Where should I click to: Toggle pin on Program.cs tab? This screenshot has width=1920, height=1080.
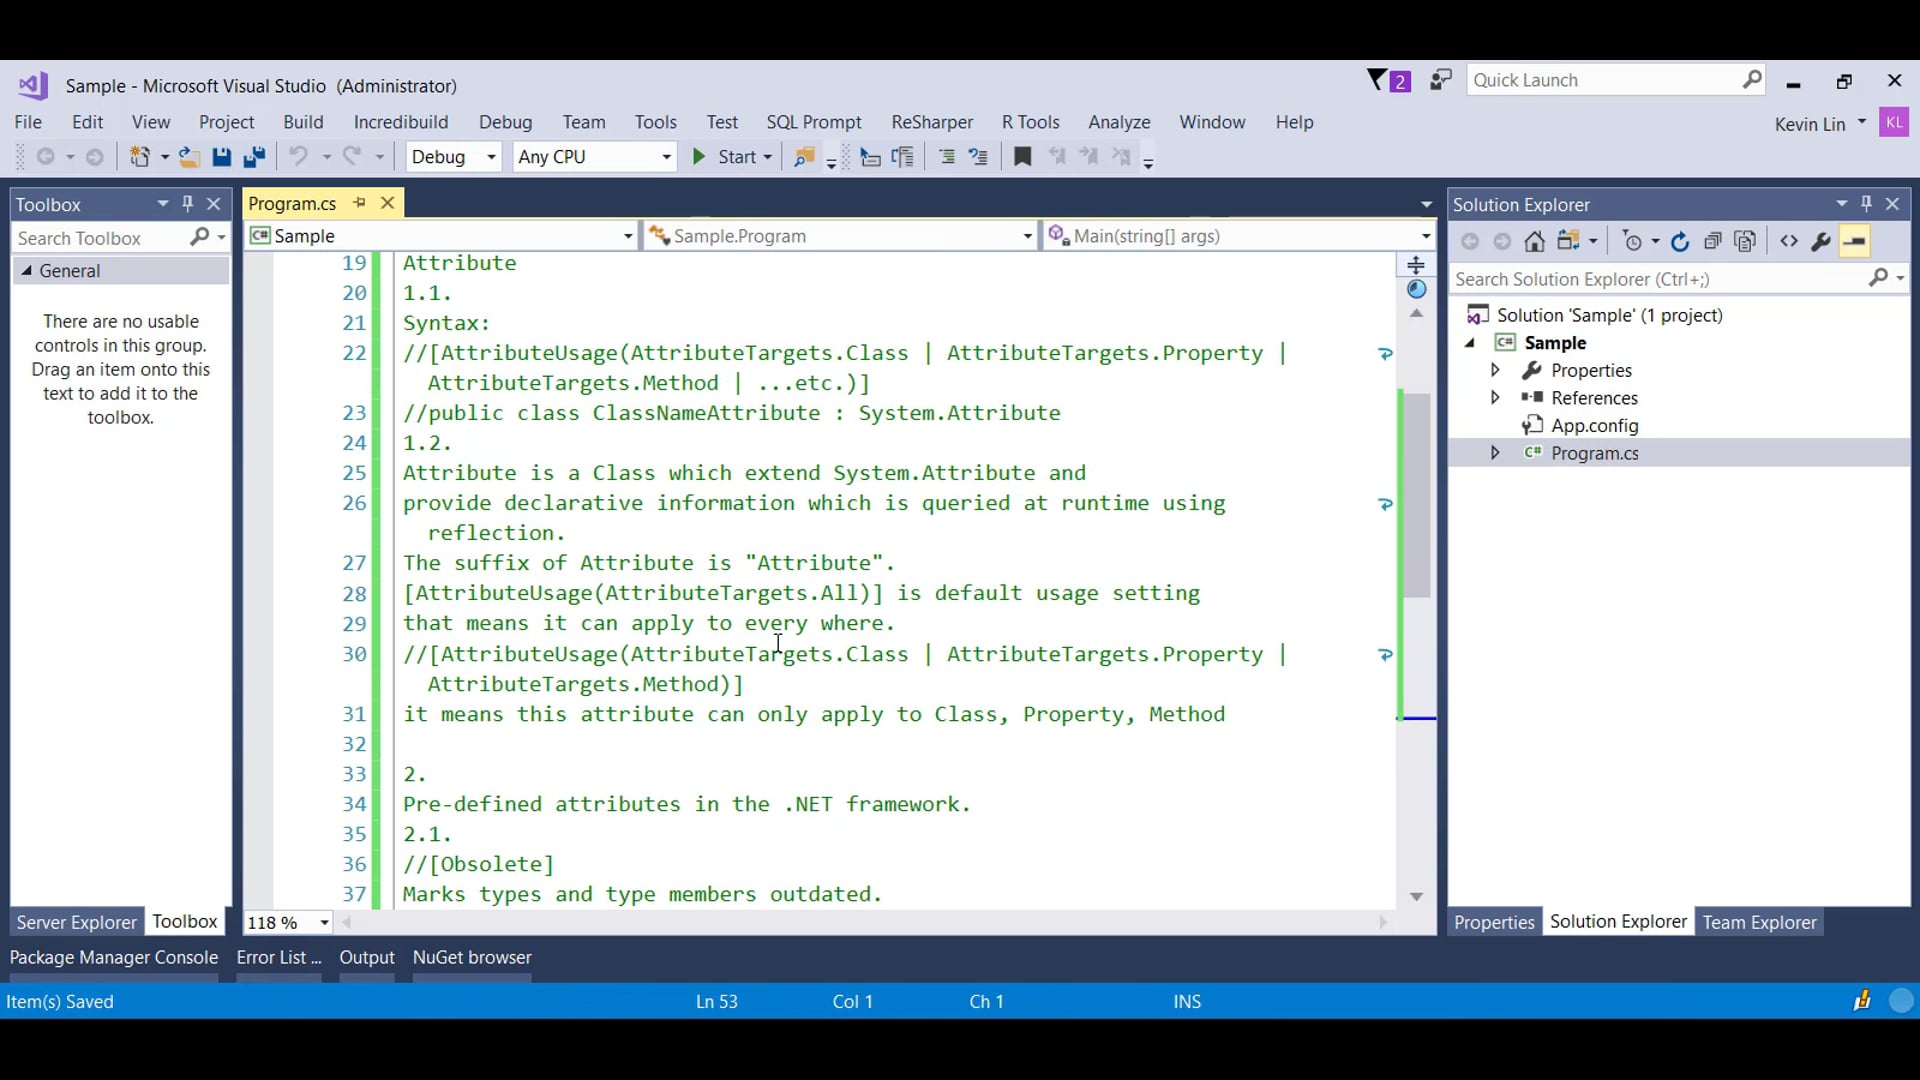pos(359,203)
